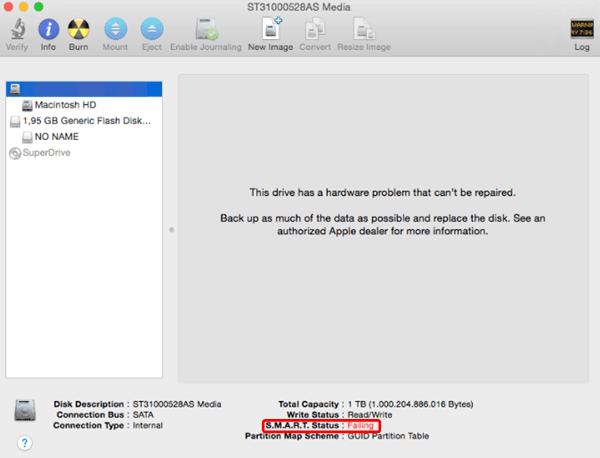Click the Total Capacity 1 TB value
Viewport: 600px width, 458px height.
(410, 404)
